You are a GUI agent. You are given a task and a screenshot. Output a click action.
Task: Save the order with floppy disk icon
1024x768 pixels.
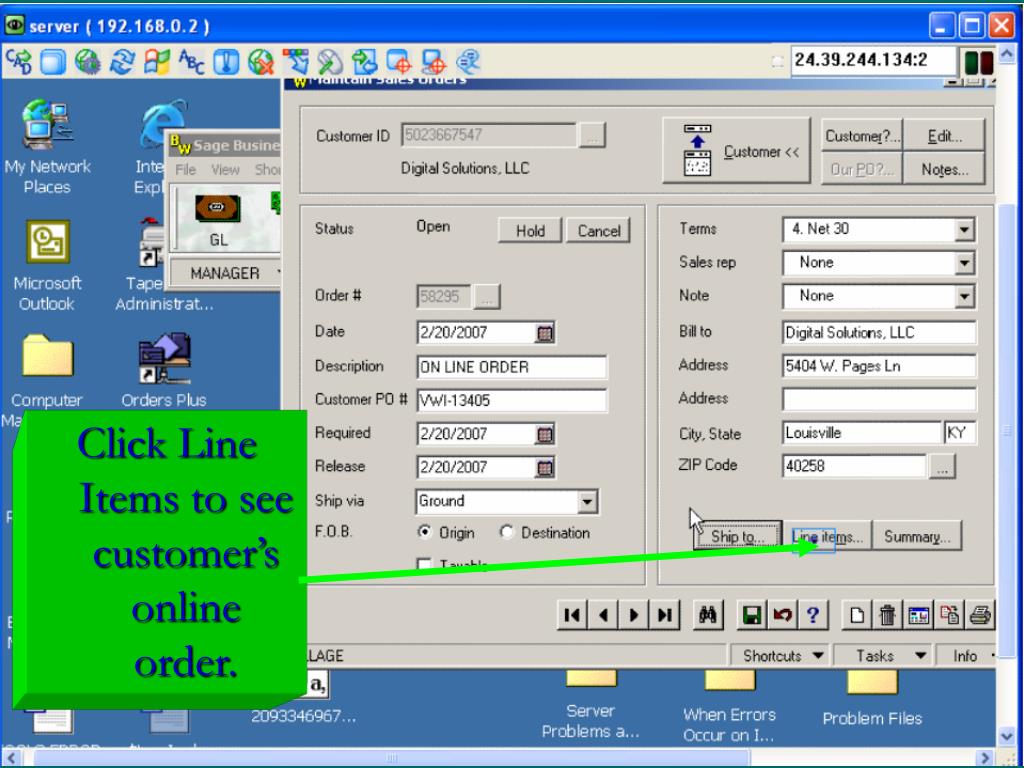pos(752,615)
